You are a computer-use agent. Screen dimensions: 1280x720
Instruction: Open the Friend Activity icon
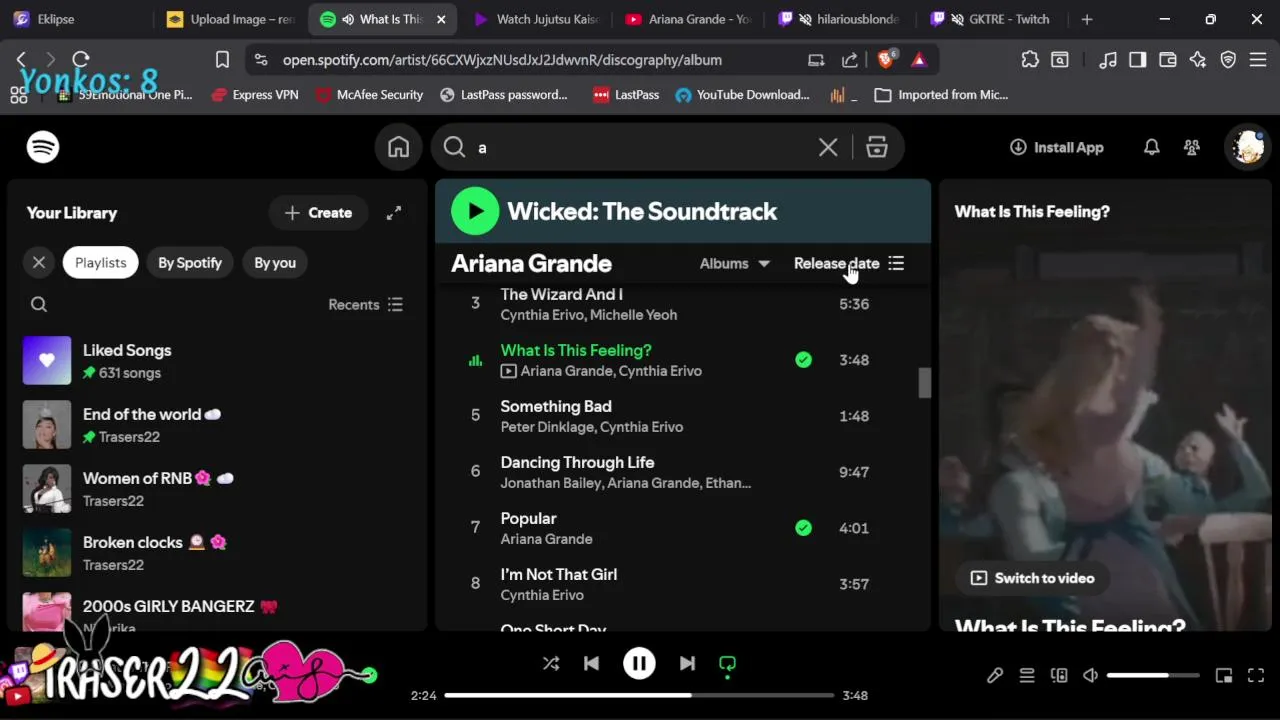click(x=1192, y=147)
